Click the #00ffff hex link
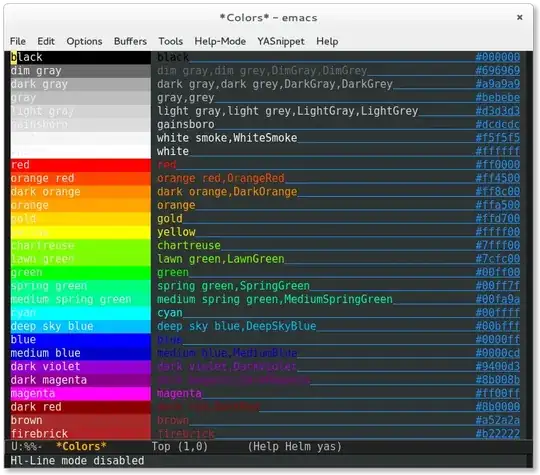The height and width of the screenshot is (475, 540). (498, 312)
